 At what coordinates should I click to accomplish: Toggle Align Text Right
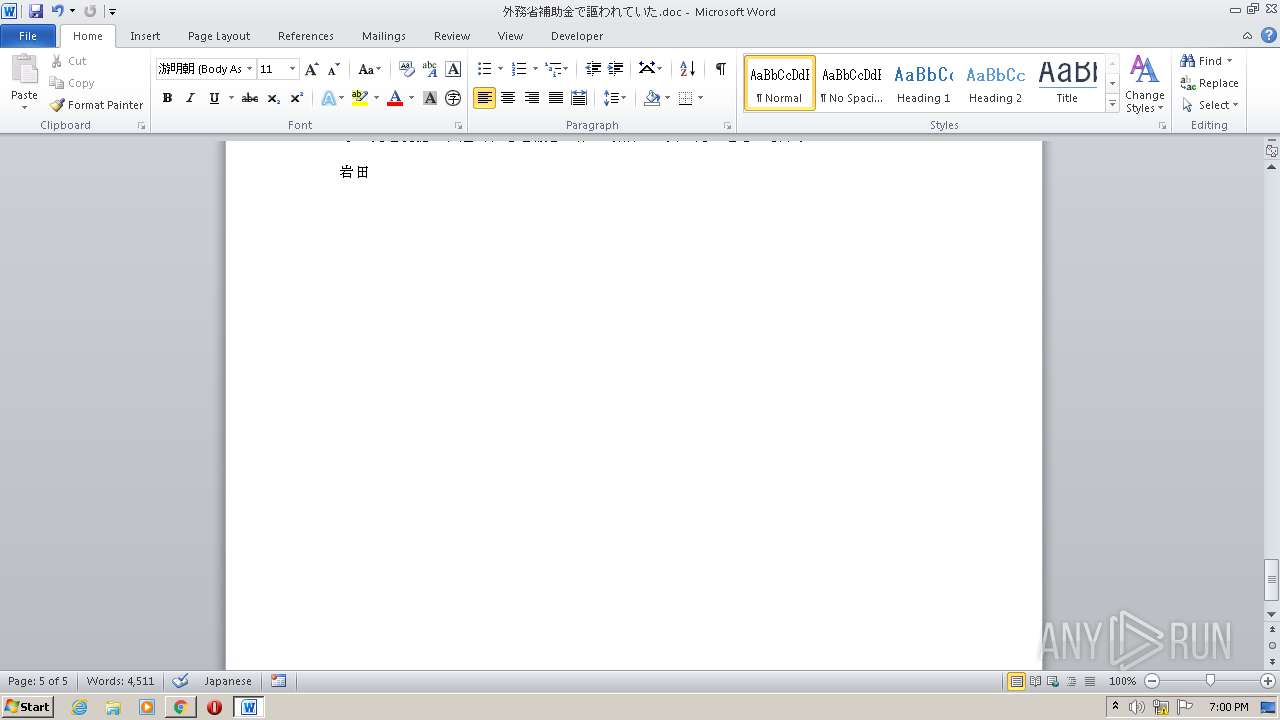point(532,98)
